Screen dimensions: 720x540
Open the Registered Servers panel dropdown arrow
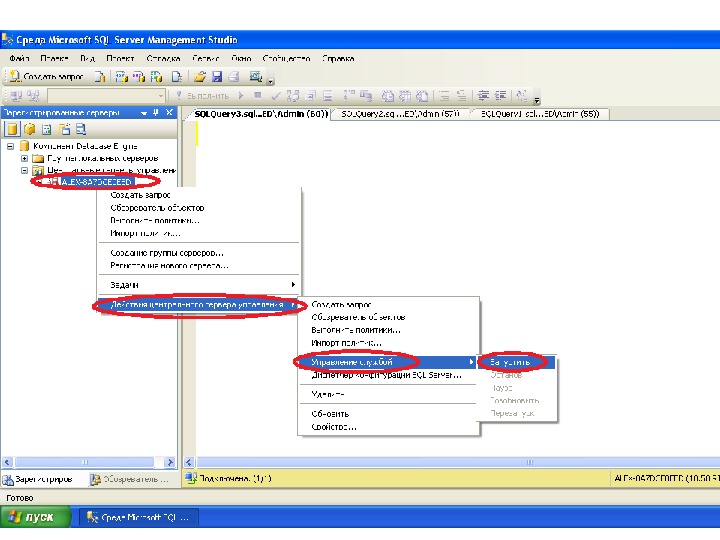click(144, 113)
